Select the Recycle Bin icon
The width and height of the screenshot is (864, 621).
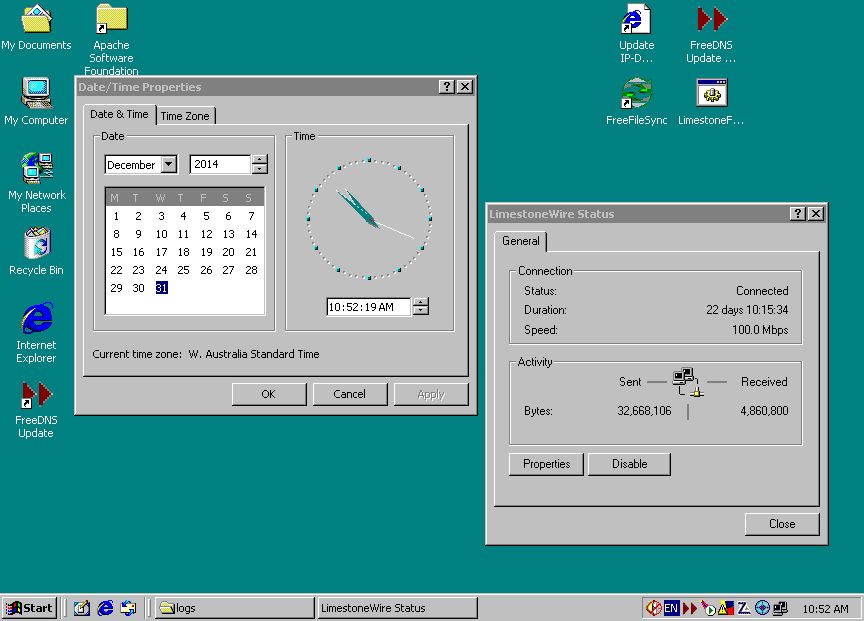point(36,251)
